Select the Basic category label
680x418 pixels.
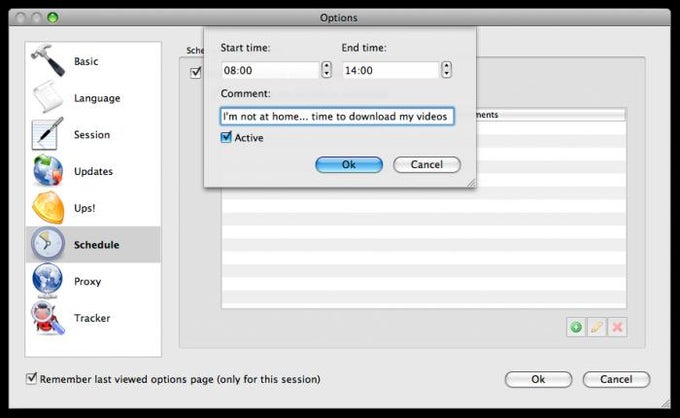pos(86,61)
